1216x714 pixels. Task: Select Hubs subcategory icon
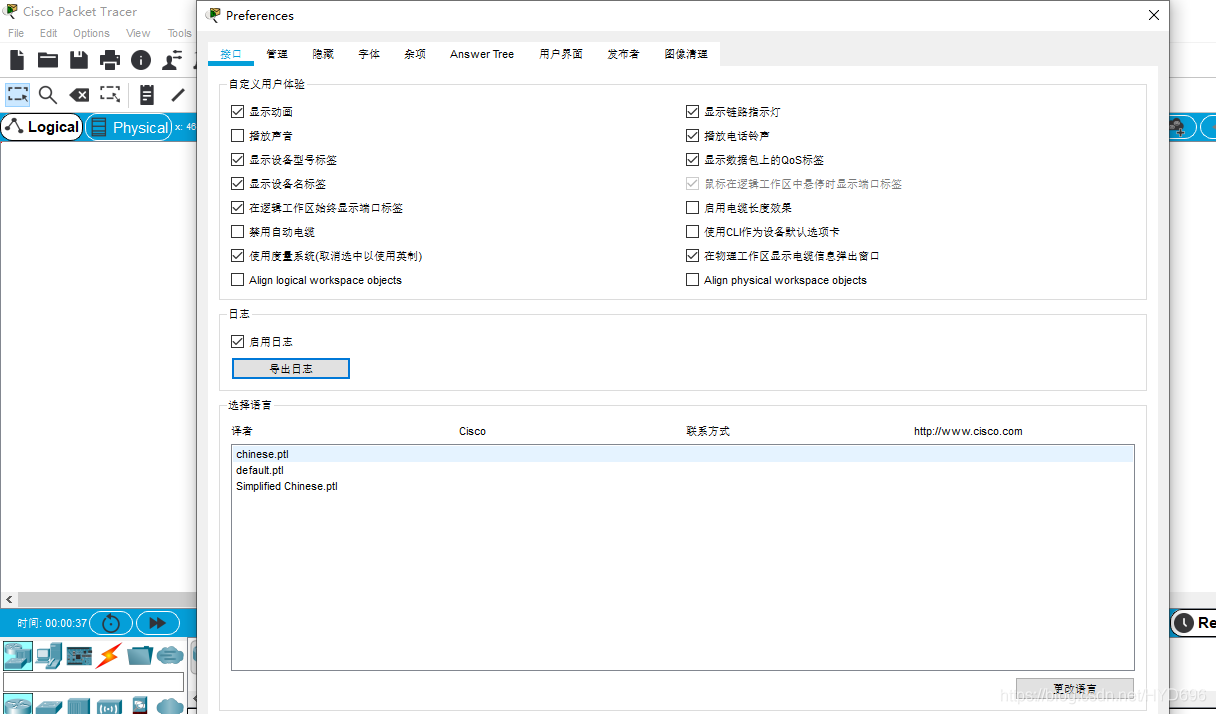point(79,706)
